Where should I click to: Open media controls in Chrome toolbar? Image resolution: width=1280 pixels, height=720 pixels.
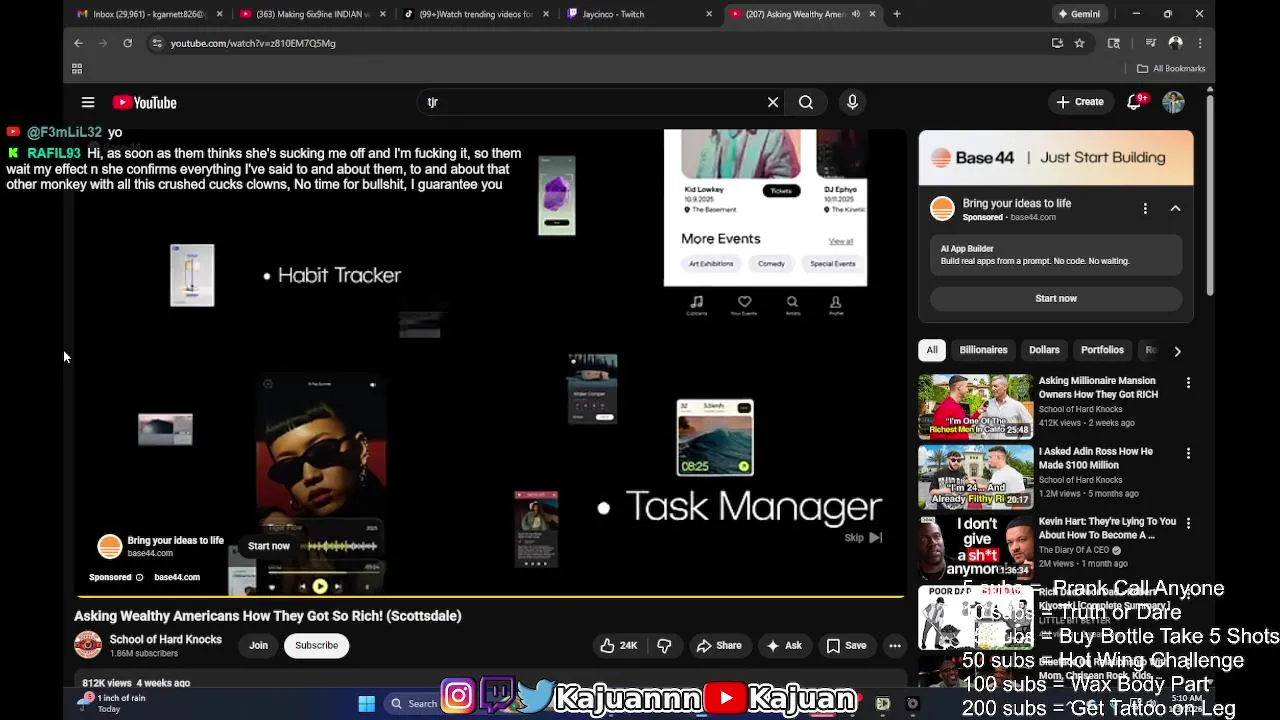(1150, 43)
